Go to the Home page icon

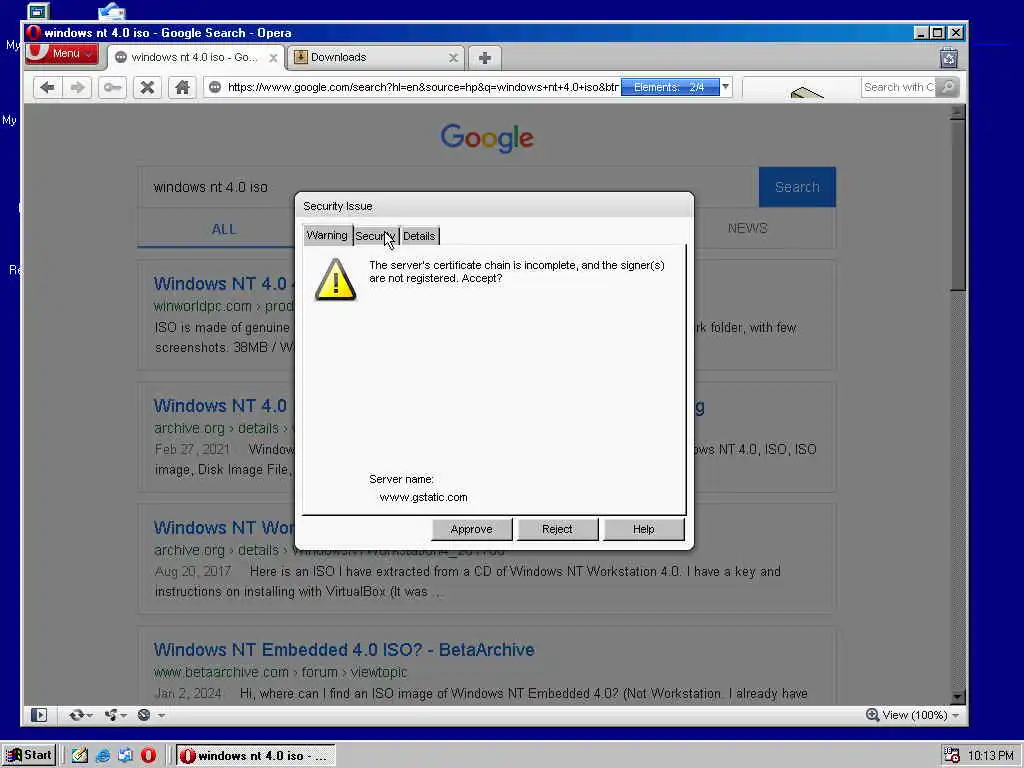point(182,88)
